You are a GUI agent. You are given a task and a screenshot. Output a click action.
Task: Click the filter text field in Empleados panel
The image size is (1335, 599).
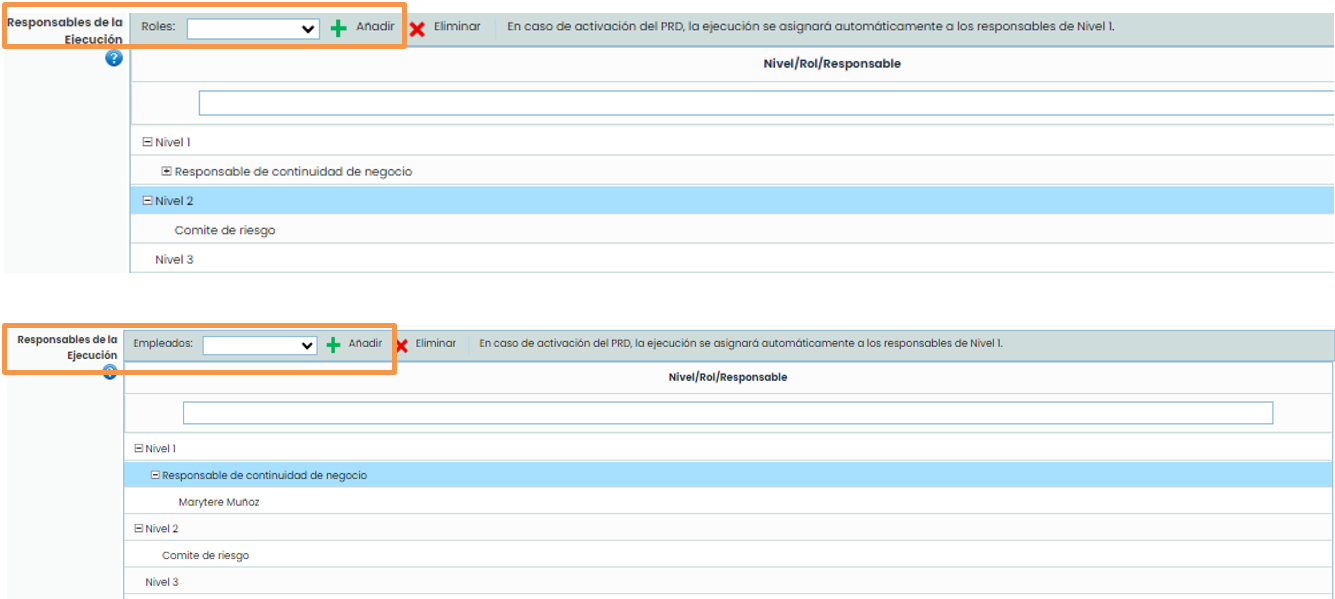[x=727, y=413]
